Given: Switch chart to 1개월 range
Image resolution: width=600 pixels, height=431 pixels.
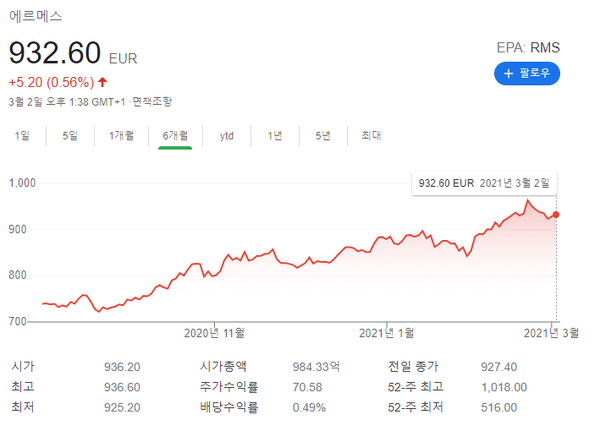Looking at the screenshot, I should click(x=121, y=136).
